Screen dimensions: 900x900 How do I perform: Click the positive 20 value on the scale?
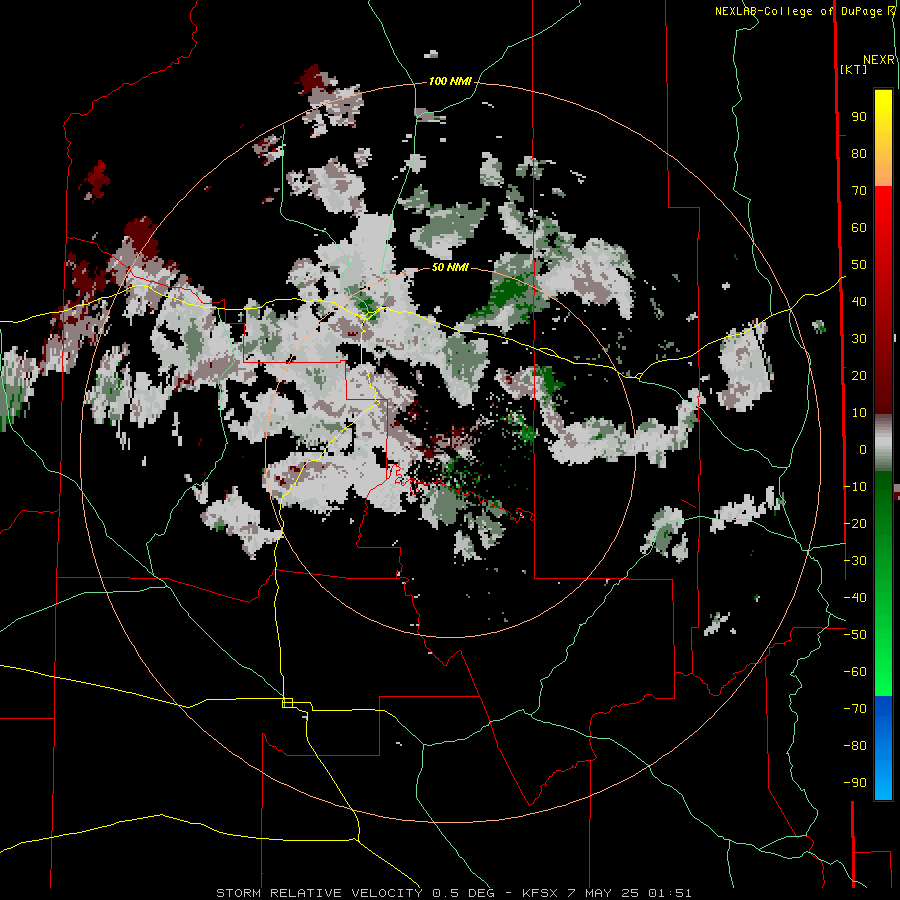click(859, 376)
